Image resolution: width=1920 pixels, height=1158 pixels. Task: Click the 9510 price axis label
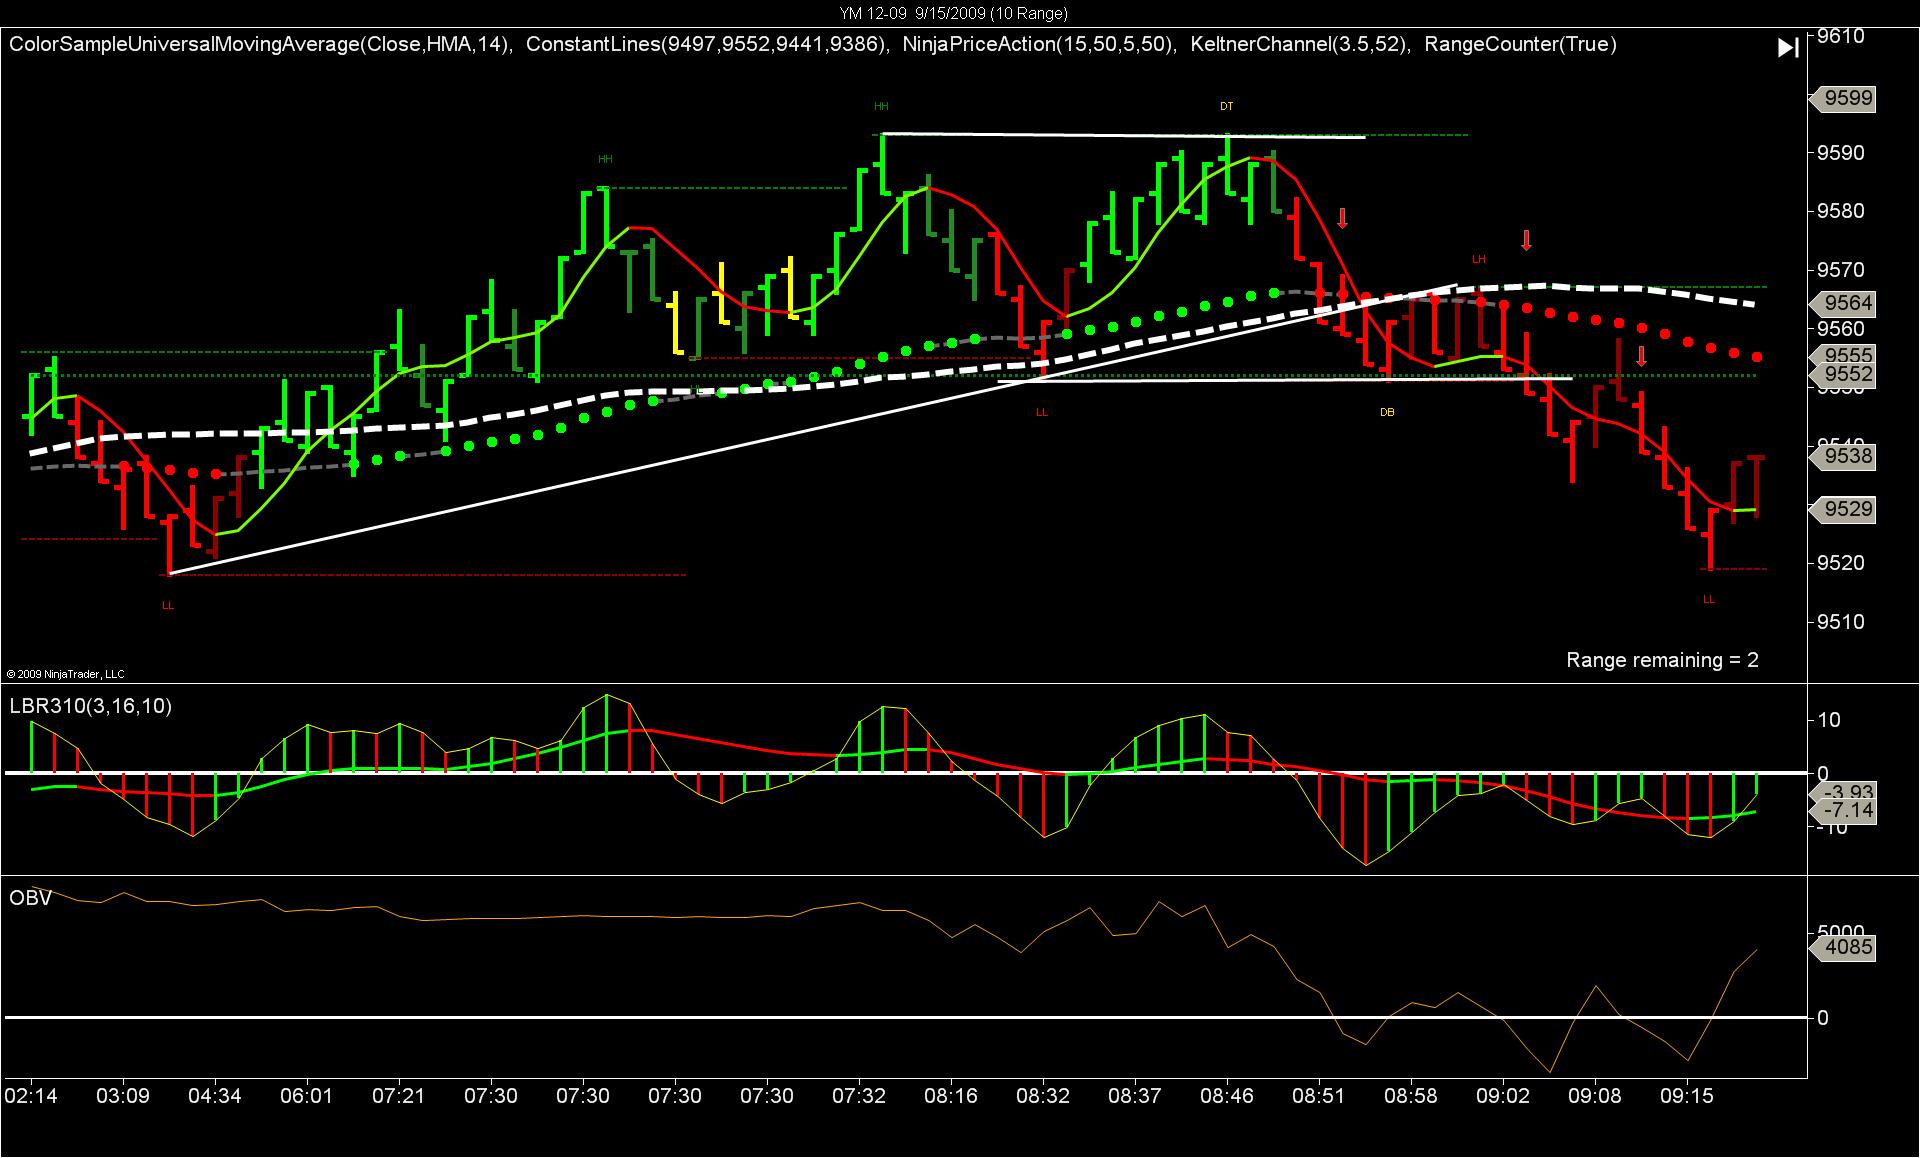click(x=1841, y=622)
